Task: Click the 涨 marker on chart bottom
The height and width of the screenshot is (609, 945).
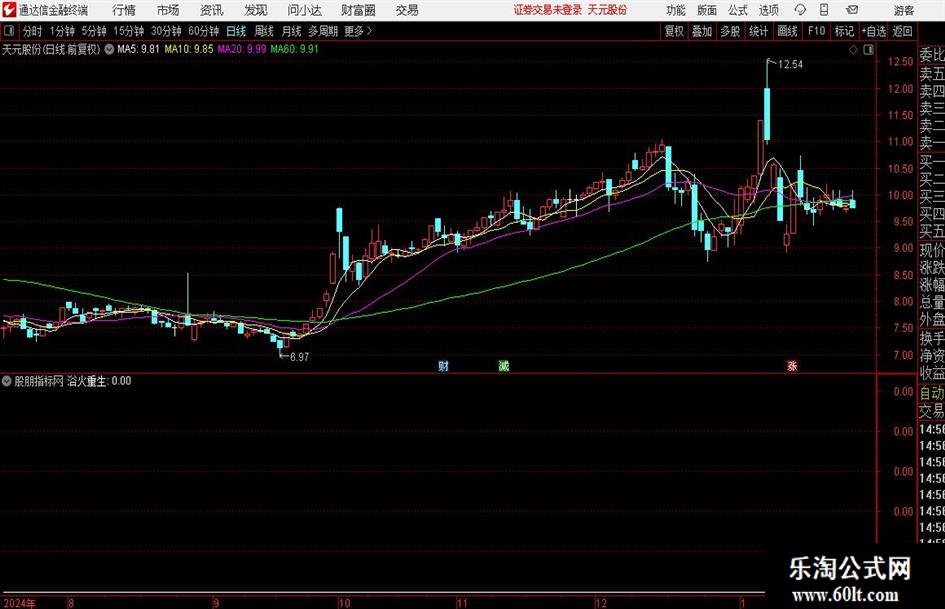Action: (792, 365)
